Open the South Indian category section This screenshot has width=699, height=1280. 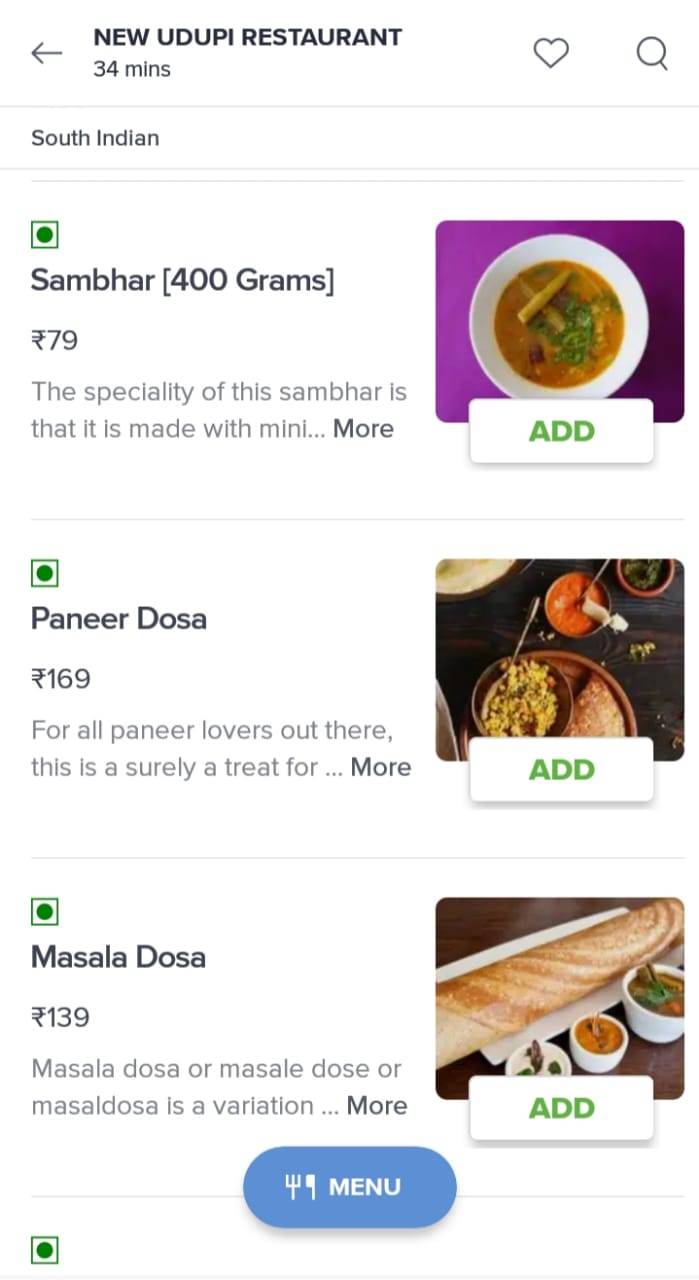point(95,138)
